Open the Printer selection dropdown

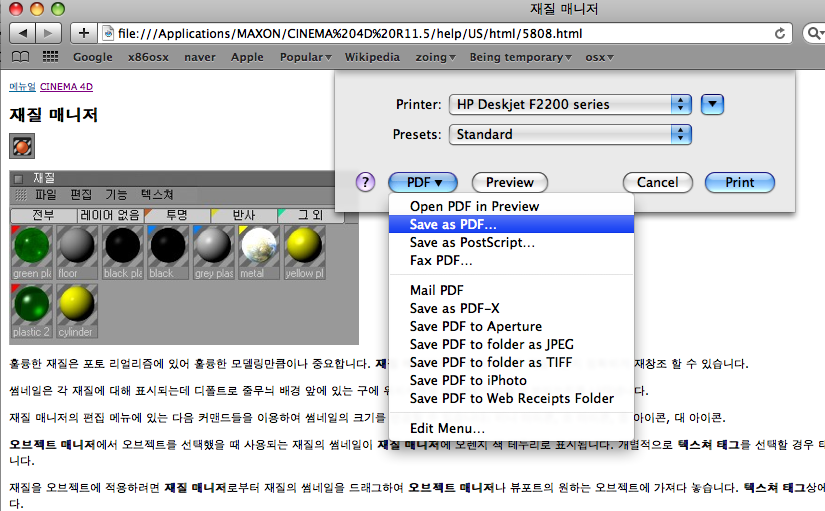point(570,104)
